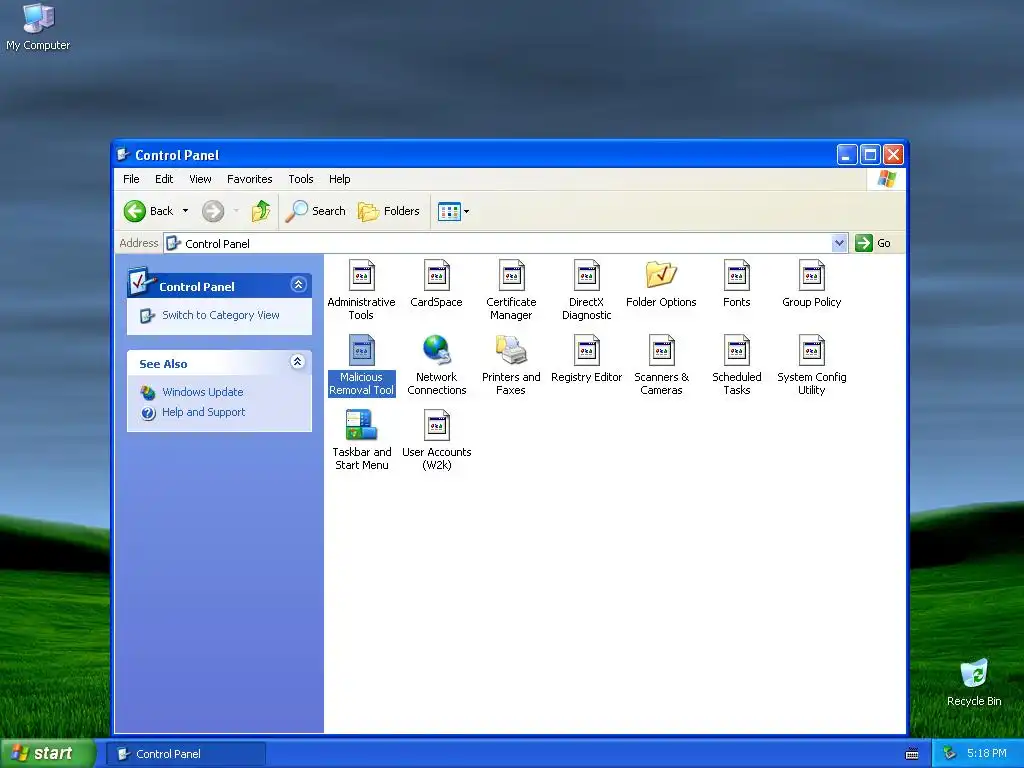Click the System Config Utility icon
1024x768 pixels.
pyautogui.click(x=812, y=351)
